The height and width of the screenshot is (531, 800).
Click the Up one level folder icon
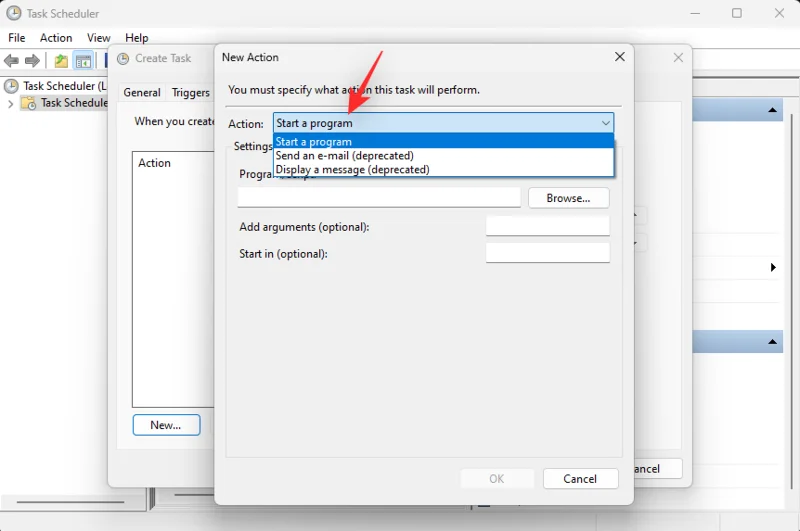coord(61,61)
